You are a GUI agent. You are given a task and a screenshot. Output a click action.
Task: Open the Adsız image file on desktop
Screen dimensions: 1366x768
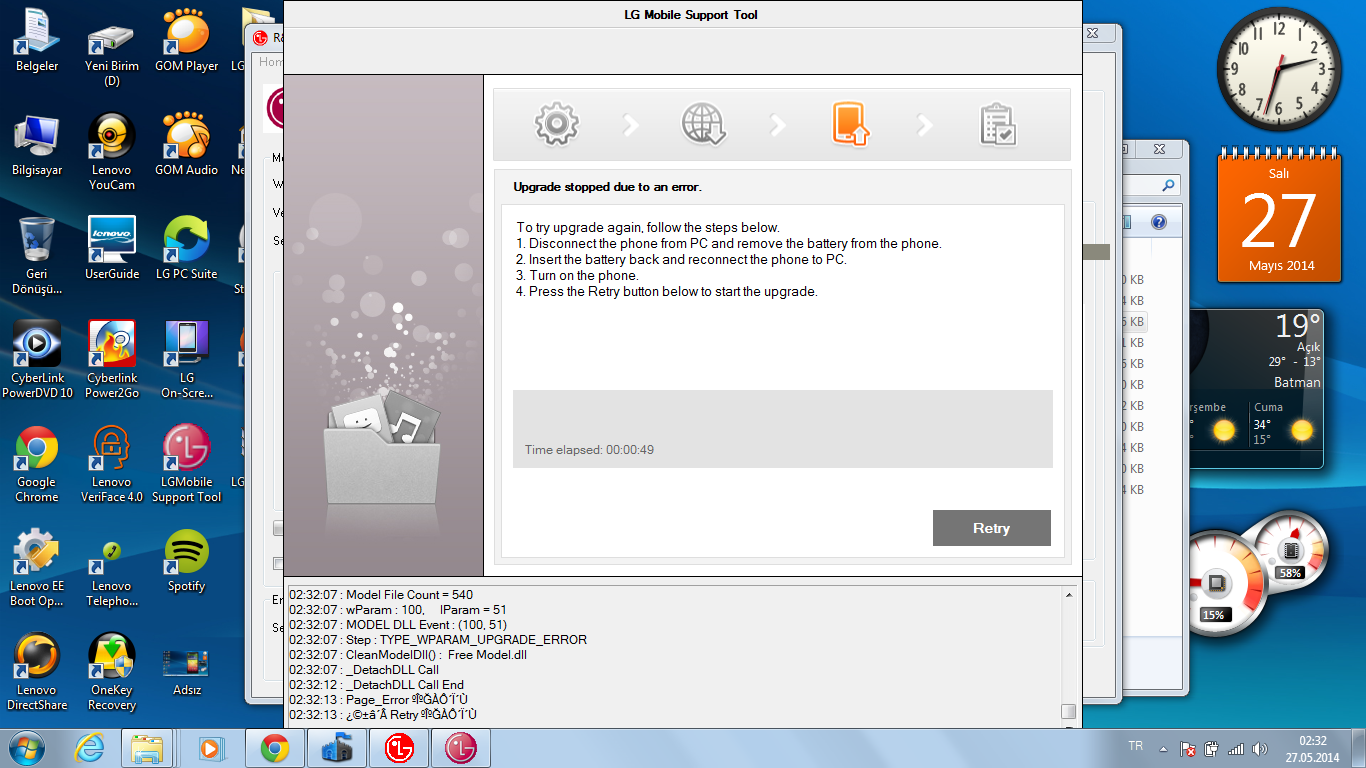[186, 672]
